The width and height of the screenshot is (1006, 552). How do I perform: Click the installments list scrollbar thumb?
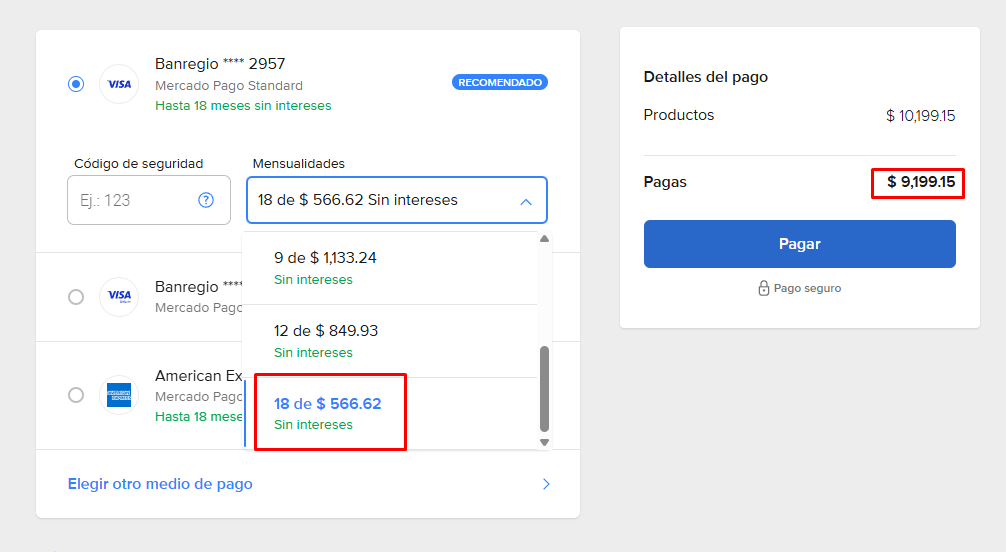[544, 388]
